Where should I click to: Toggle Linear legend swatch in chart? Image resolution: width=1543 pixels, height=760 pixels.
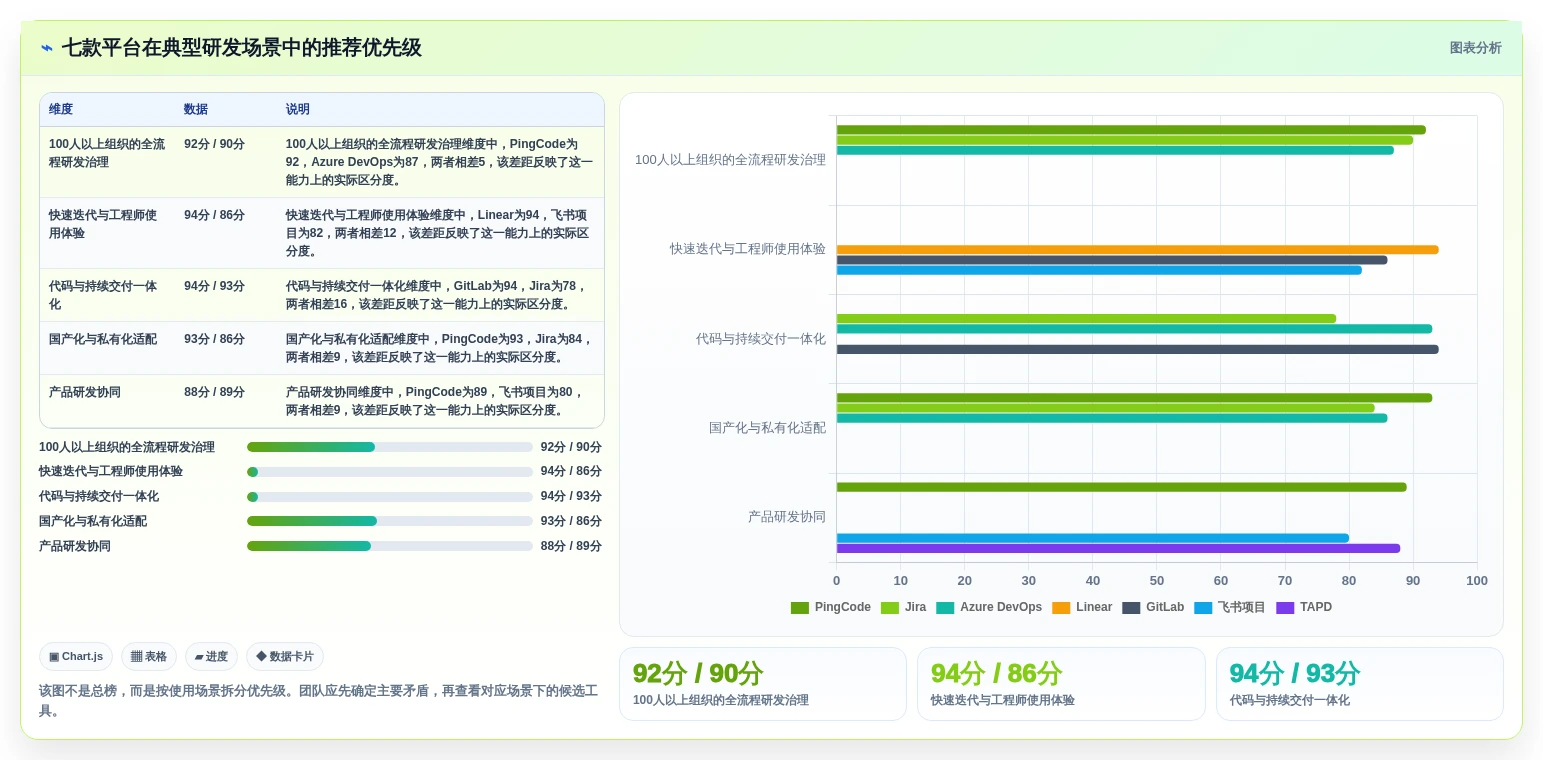click(x=1061, y=608)
